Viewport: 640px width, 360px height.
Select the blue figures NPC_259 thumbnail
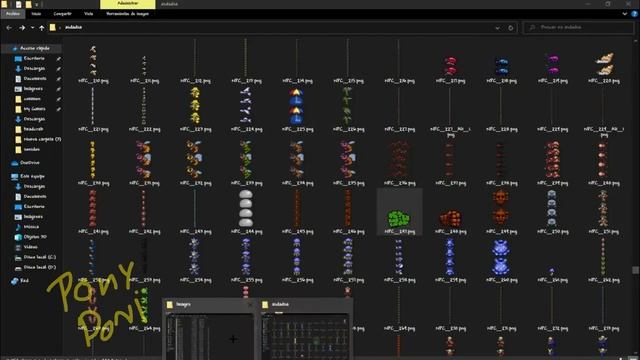click(x=450, y=258)
